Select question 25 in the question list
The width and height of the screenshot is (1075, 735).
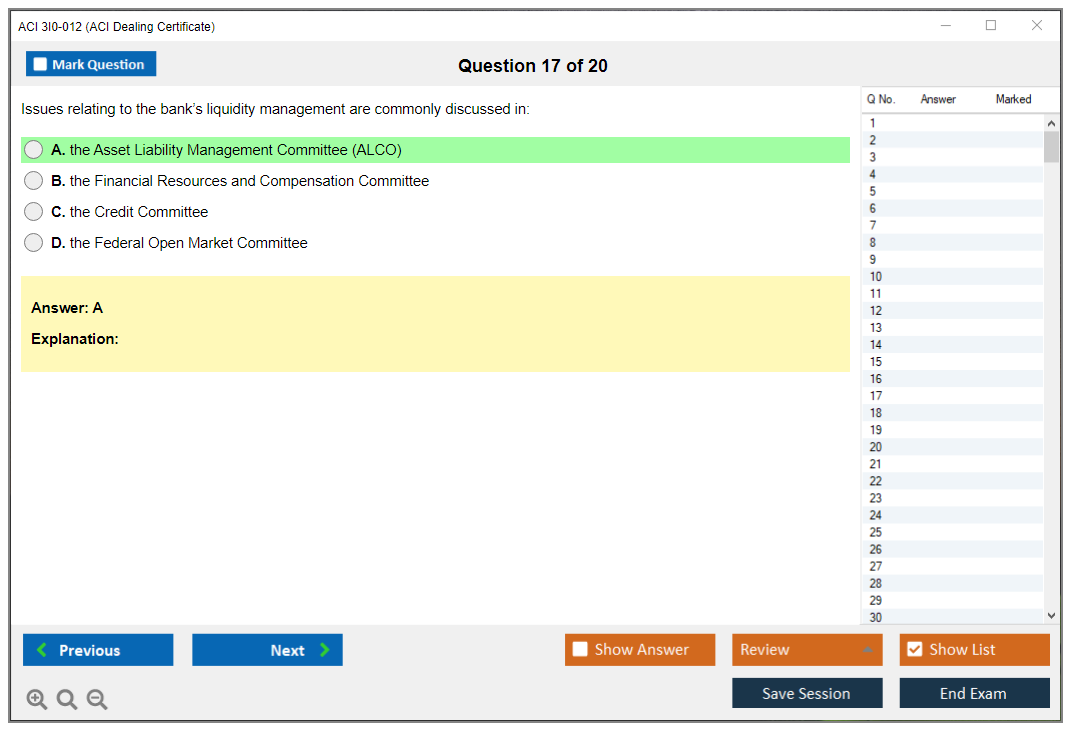tap(876, 532)
